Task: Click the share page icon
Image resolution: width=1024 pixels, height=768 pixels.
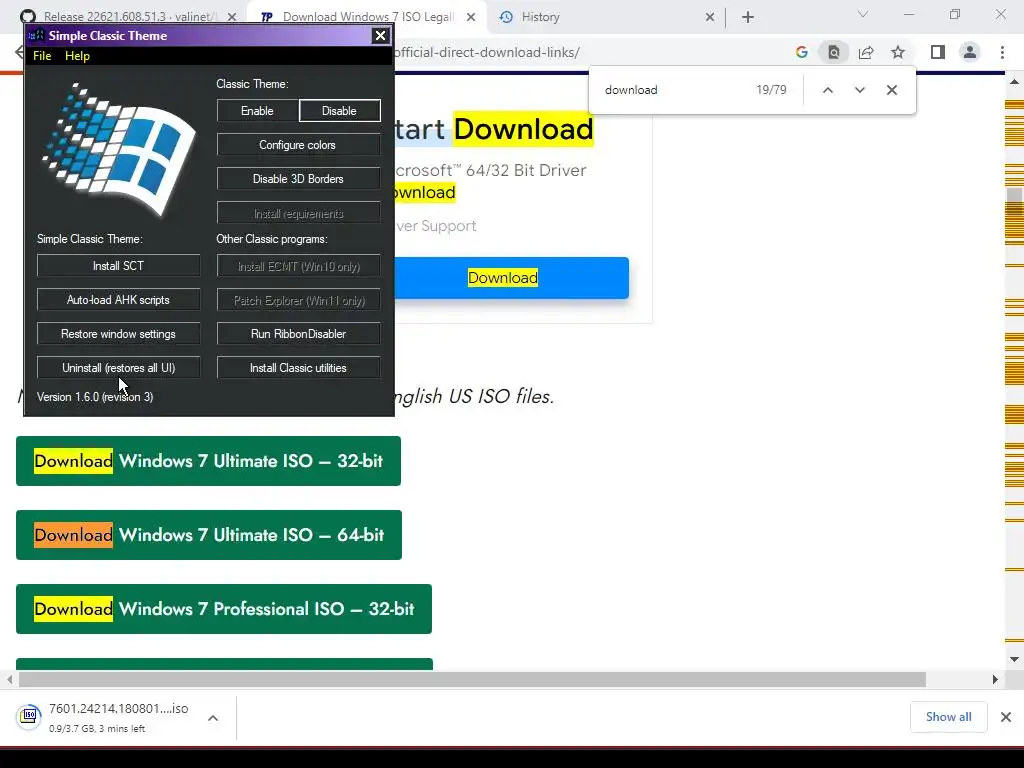Action: pyautogui.click(x=866, y=52)
